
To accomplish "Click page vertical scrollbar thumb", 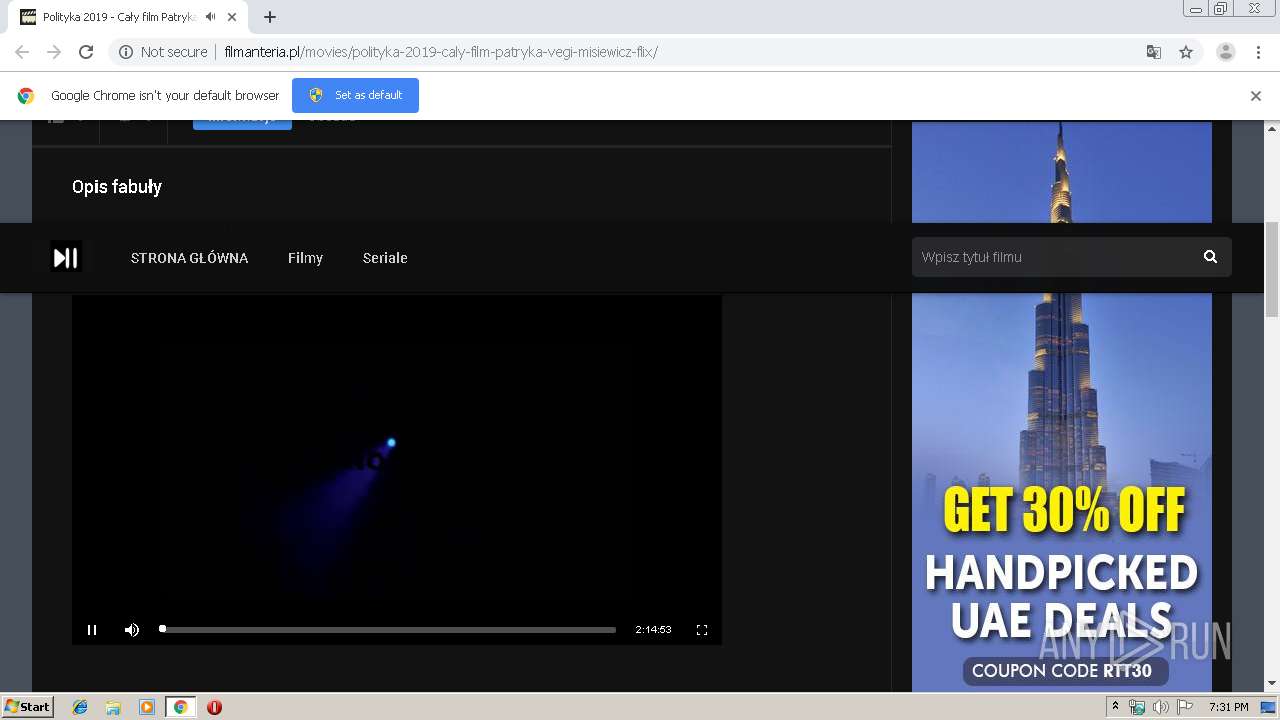I will click(1272, 270).
